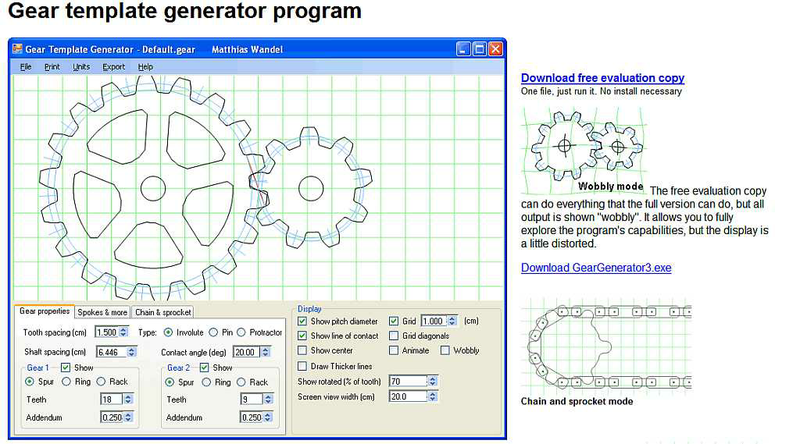
Task: Click Download free evaluation copy link
Action: (x=602, y=78)
